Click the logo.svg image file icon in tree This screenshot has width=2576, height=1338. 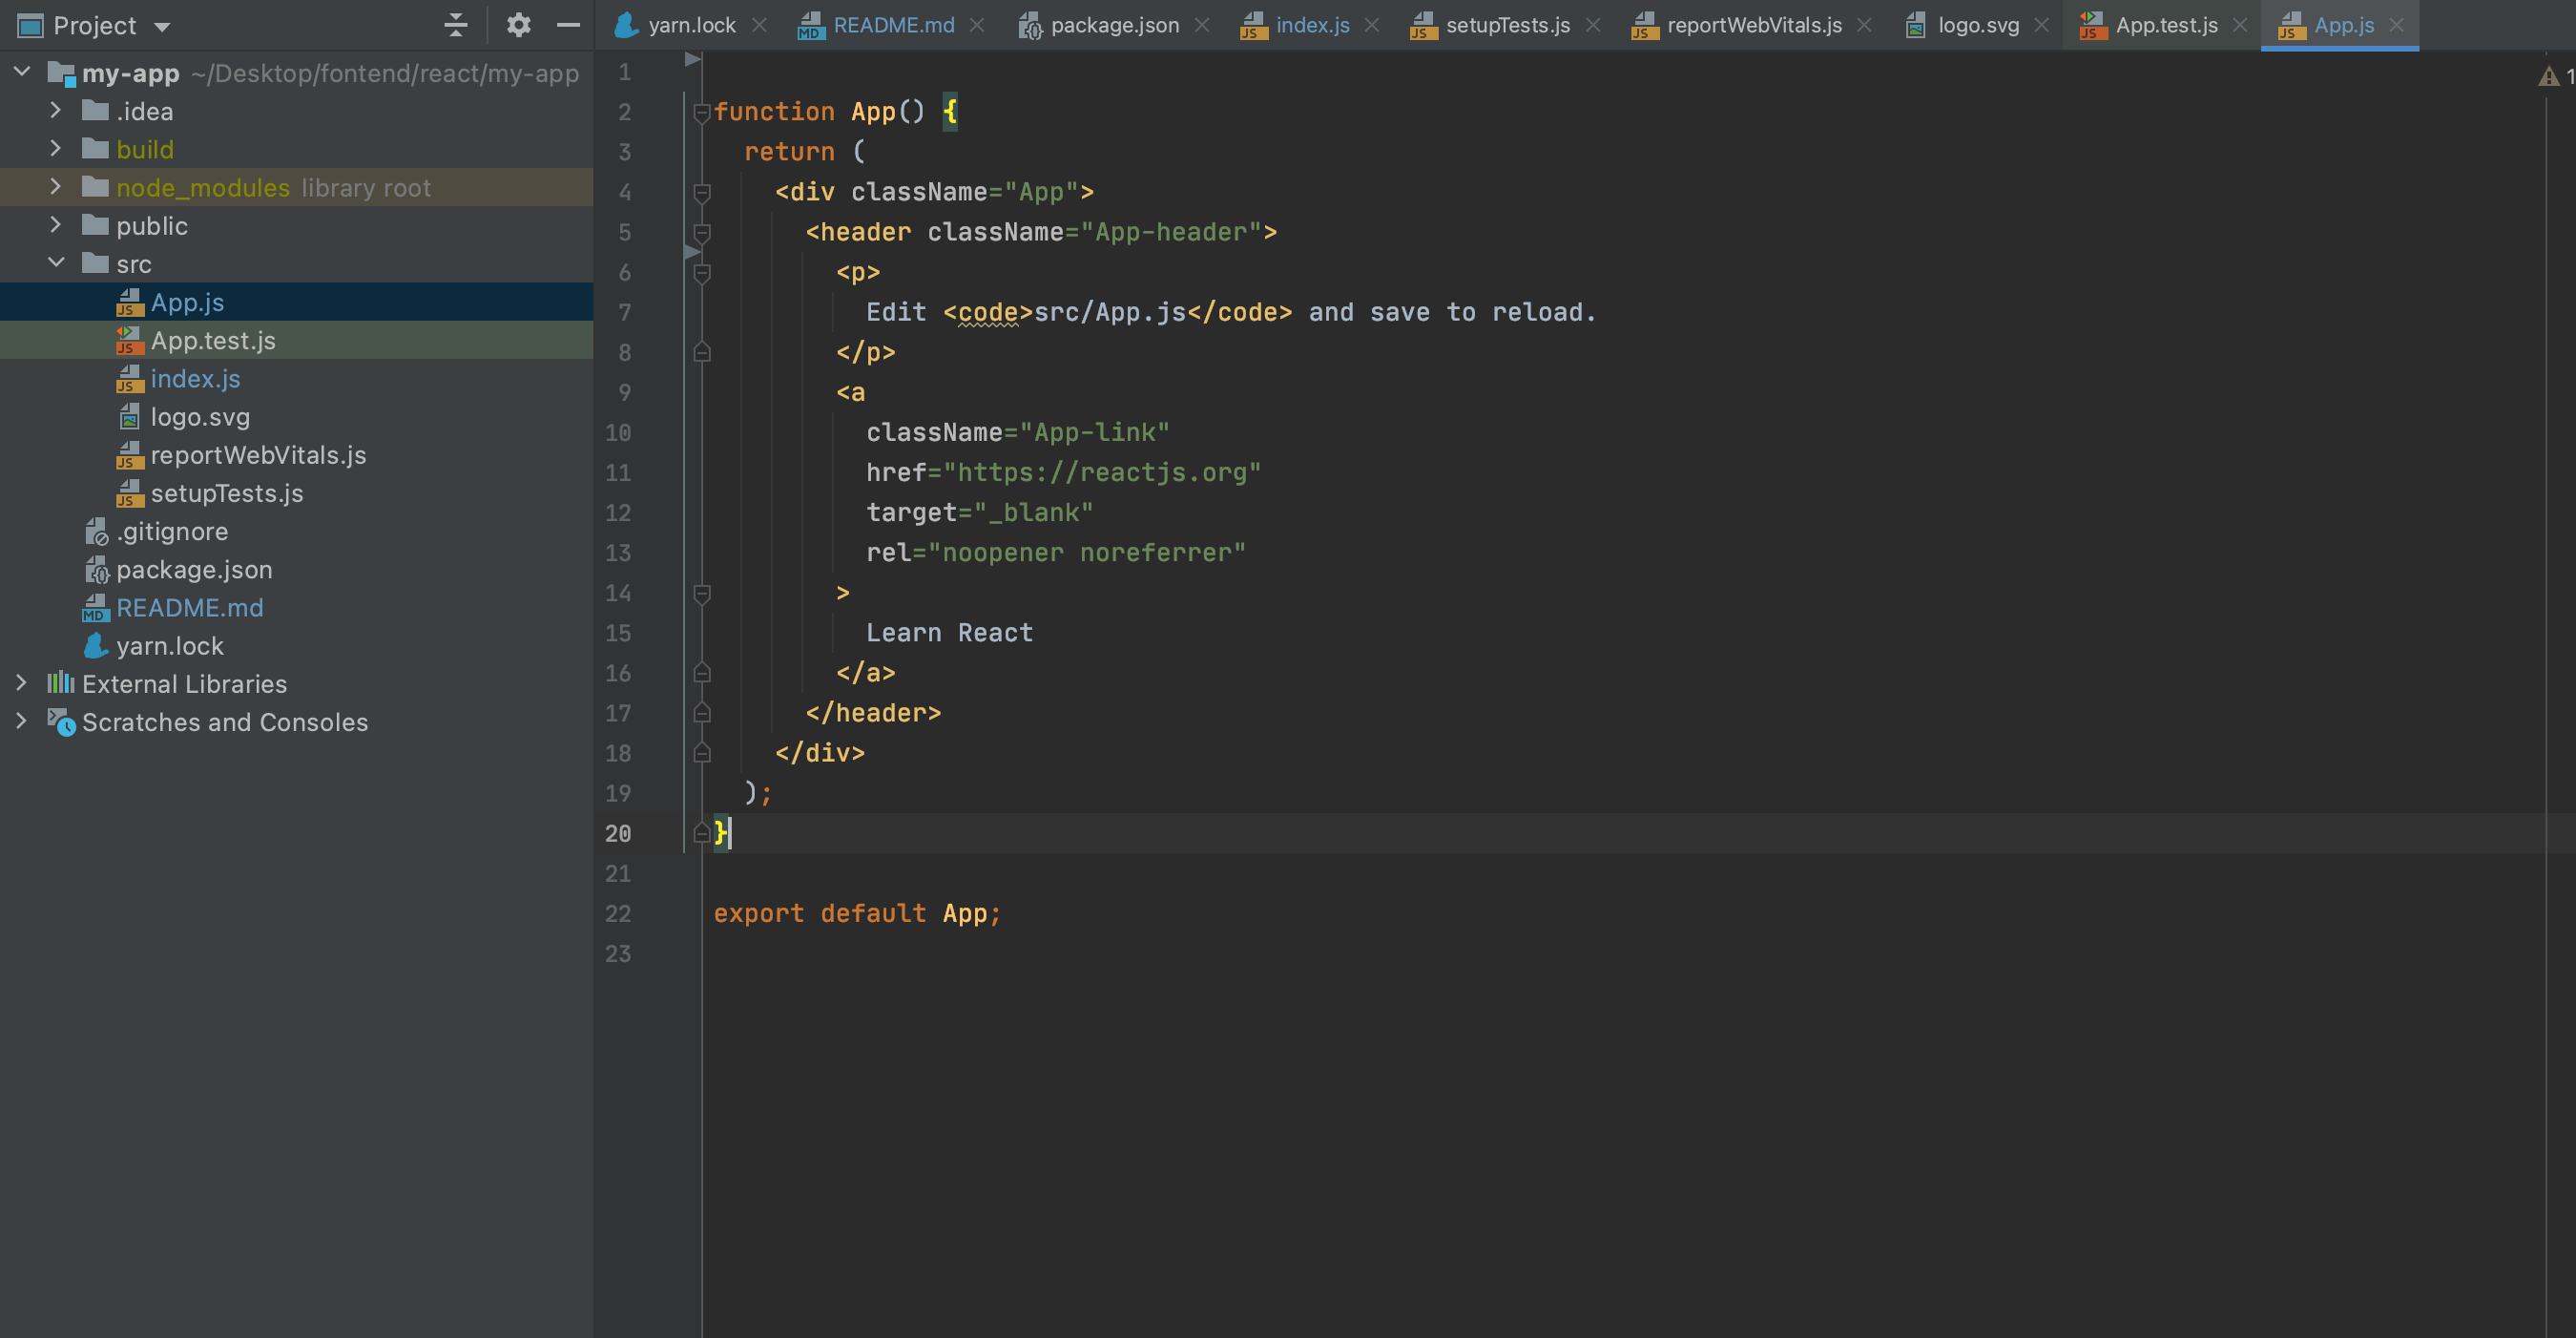[130, 416]
